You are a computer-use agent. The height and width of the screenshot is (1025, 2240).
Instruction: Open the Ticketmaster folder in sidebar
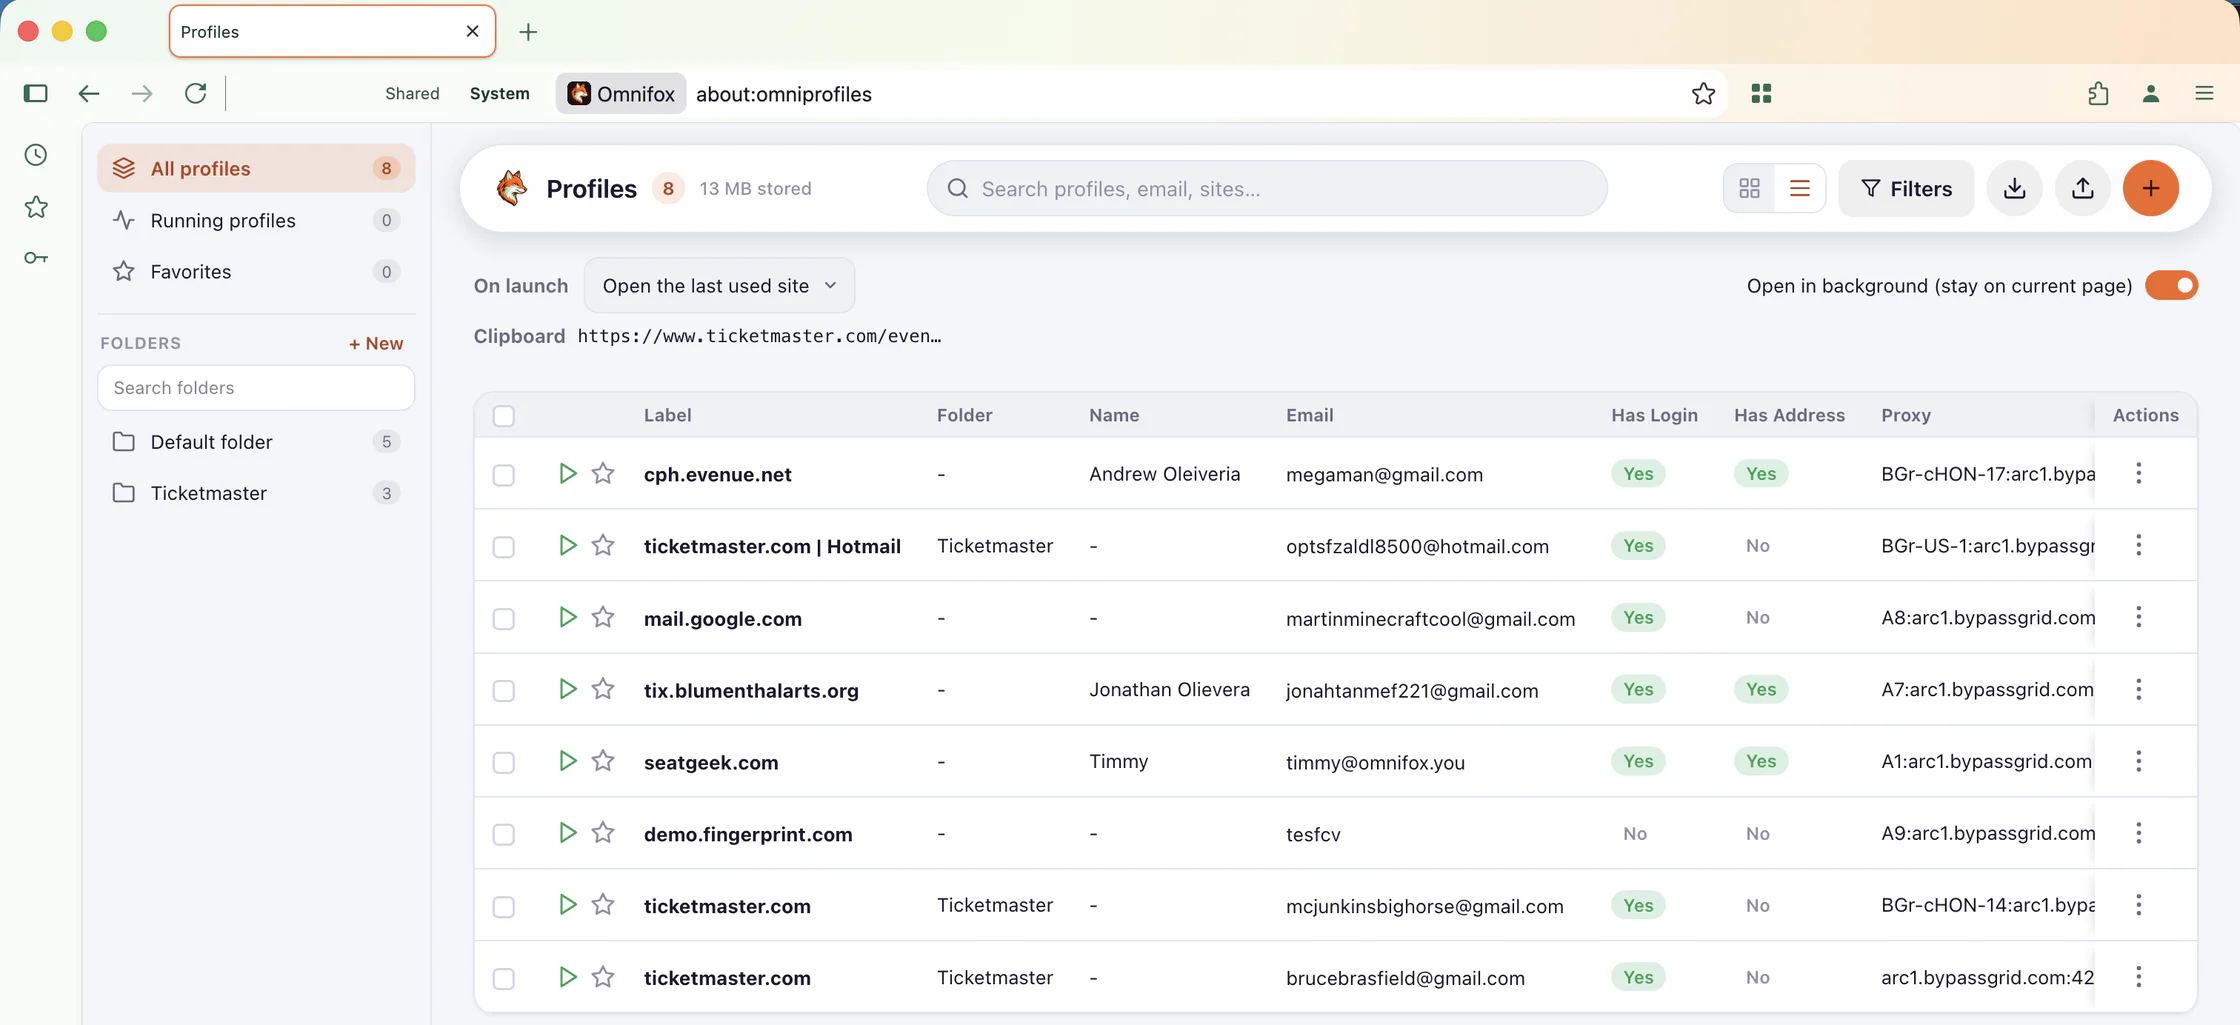pos(256,493)
